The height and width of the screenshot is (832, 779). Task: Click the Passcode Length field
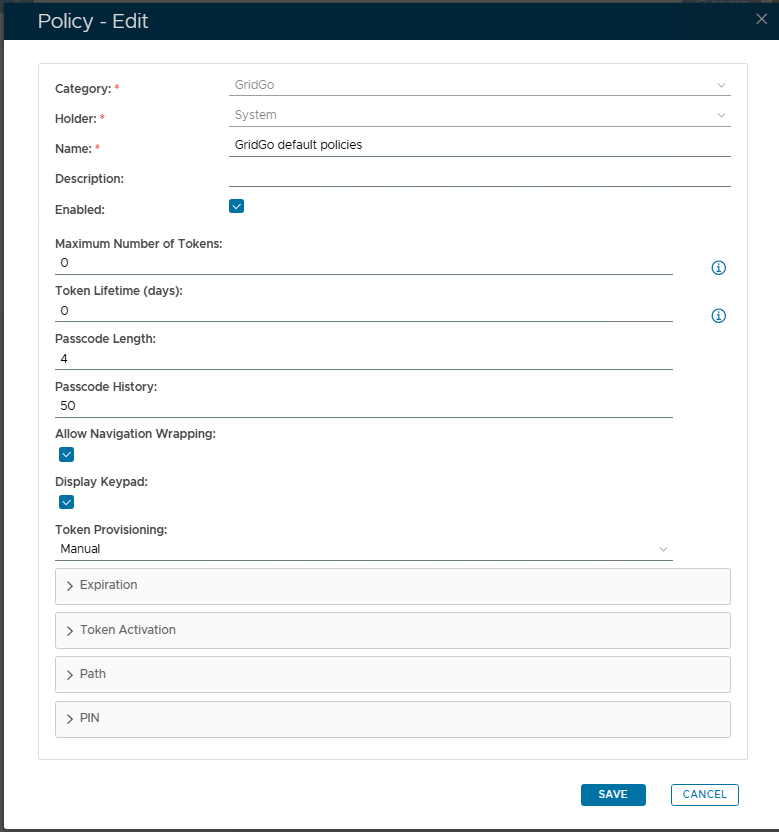point(364,358)
